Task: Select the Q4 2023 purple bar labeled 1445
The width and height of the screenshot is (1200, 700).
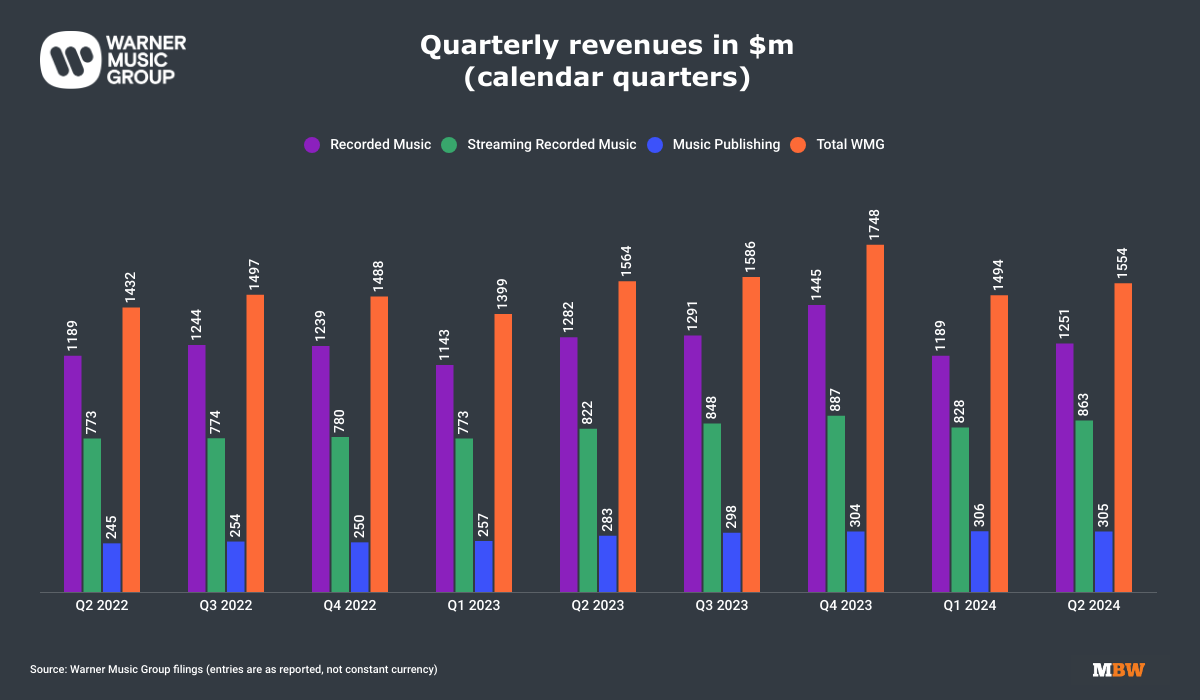Action: pyautogui.click(x=817, y=448)
